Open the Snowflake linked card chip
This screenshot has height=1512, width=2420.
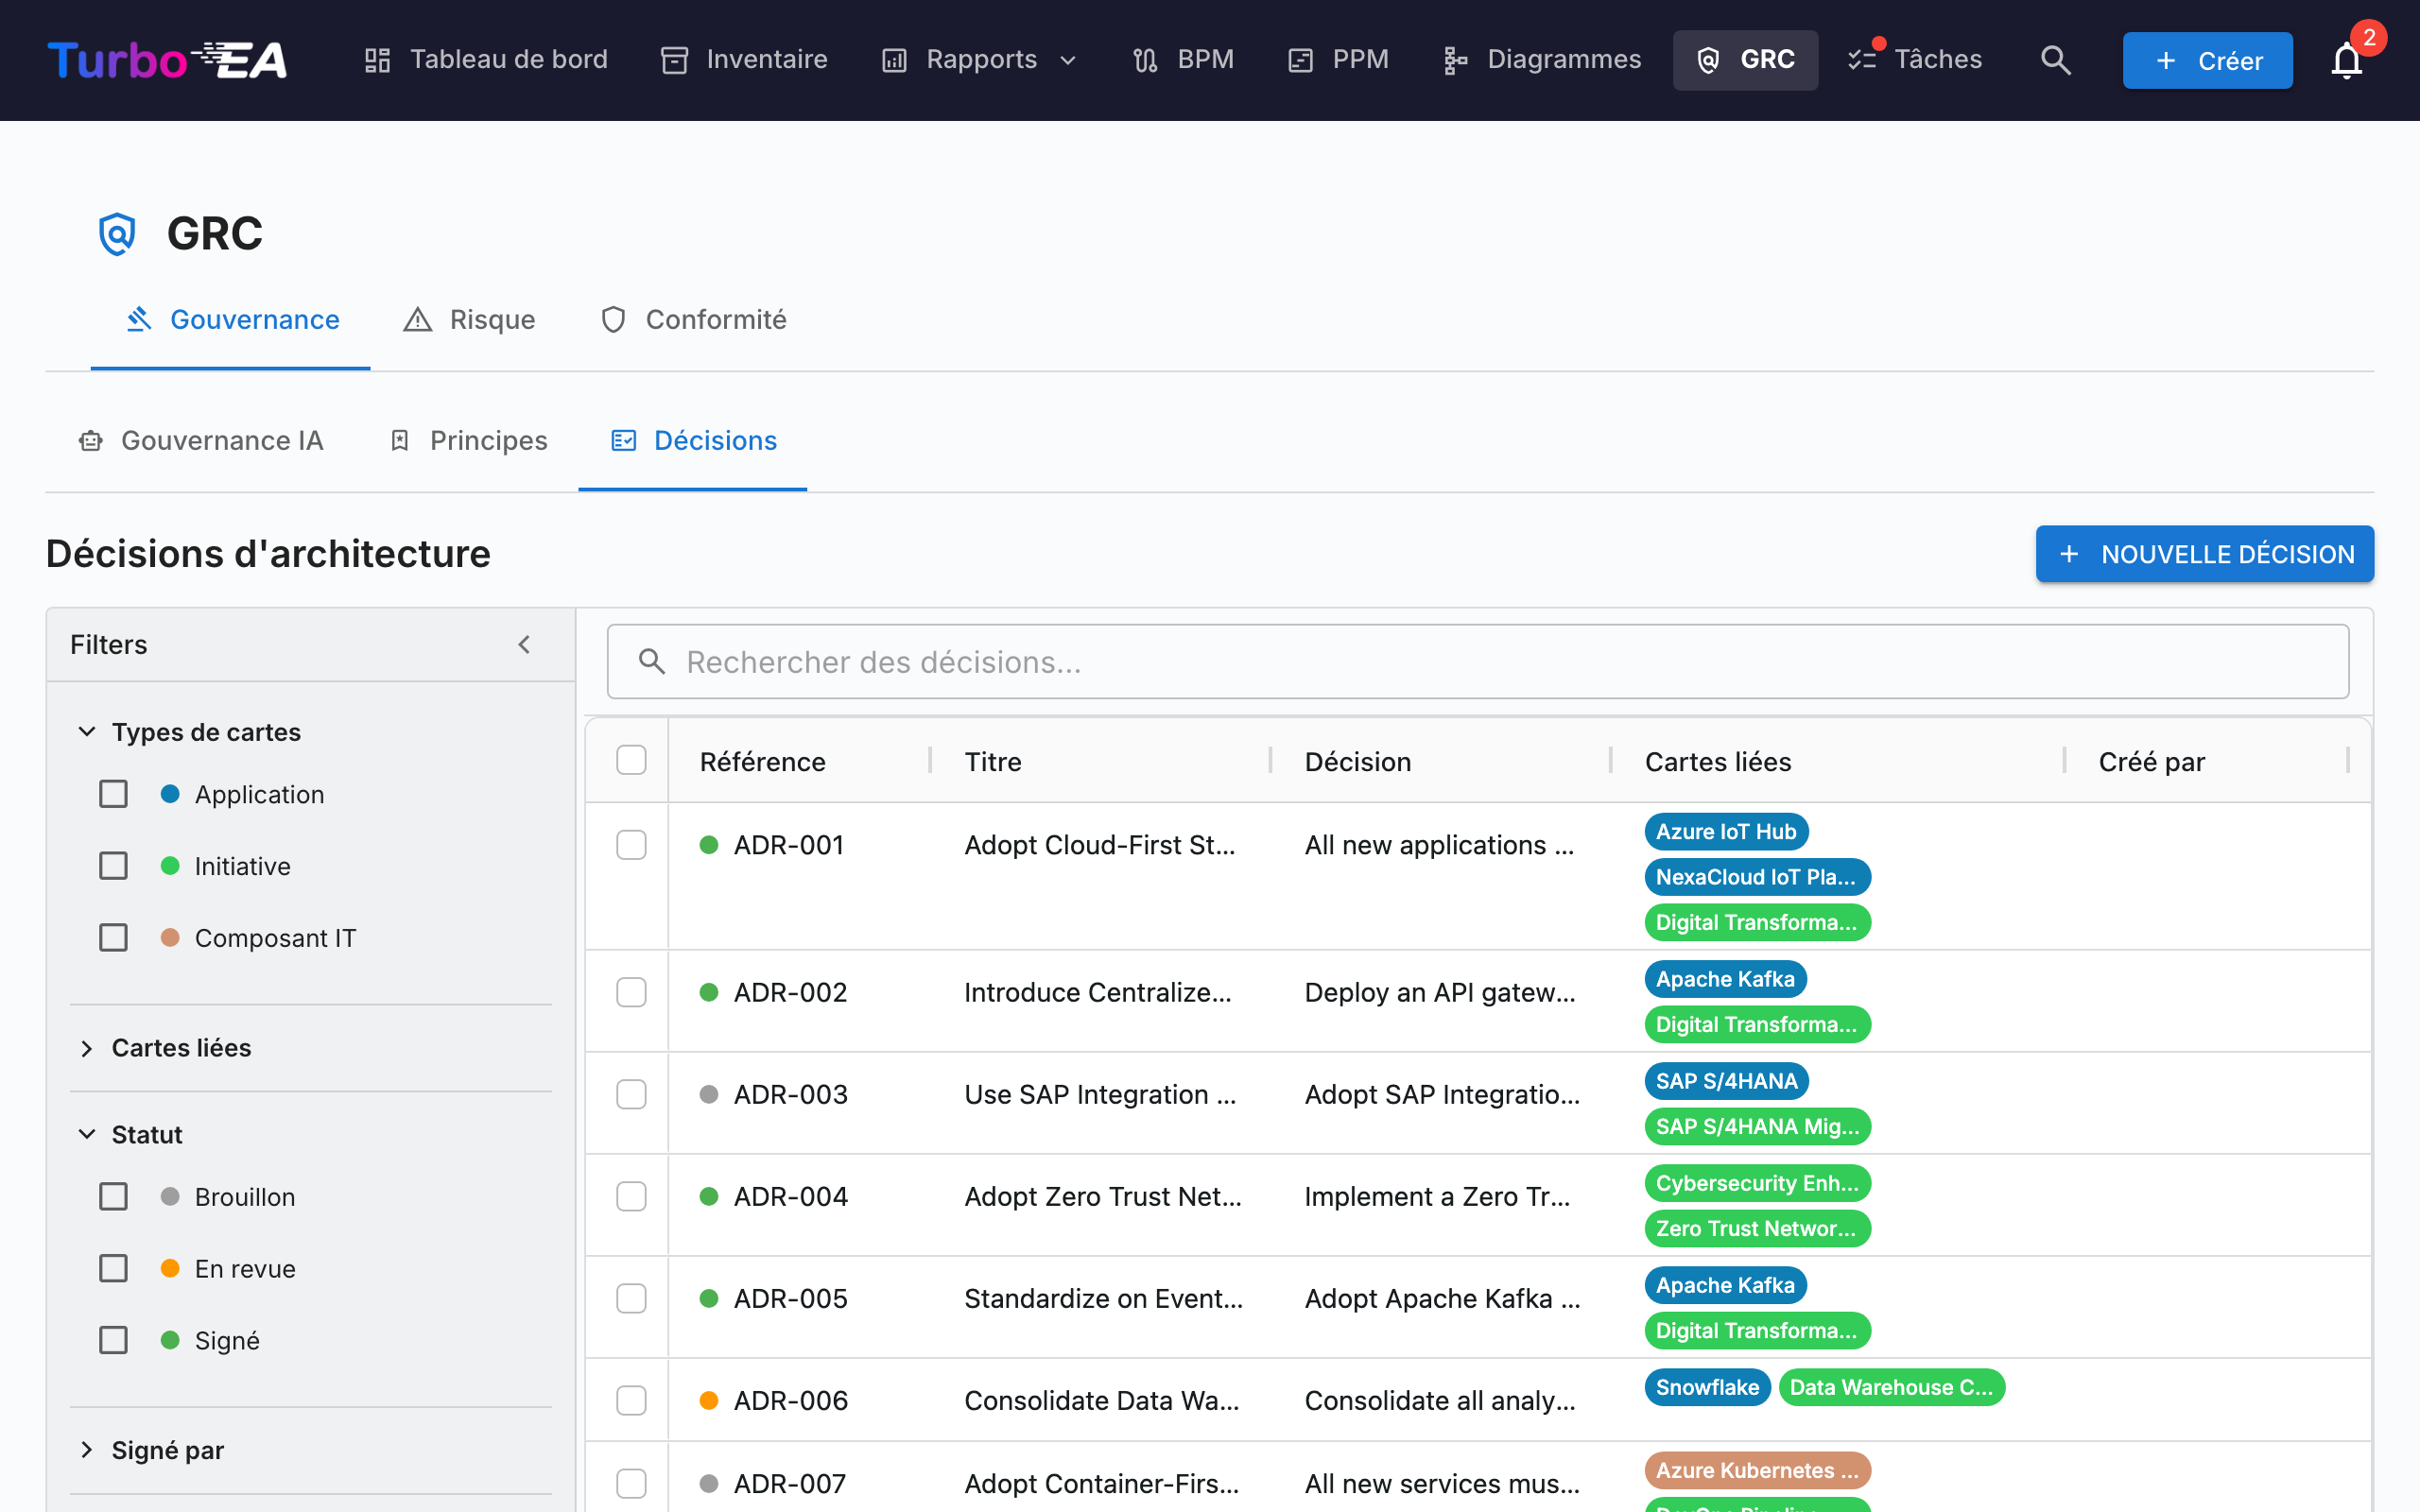point(1707,1387)
